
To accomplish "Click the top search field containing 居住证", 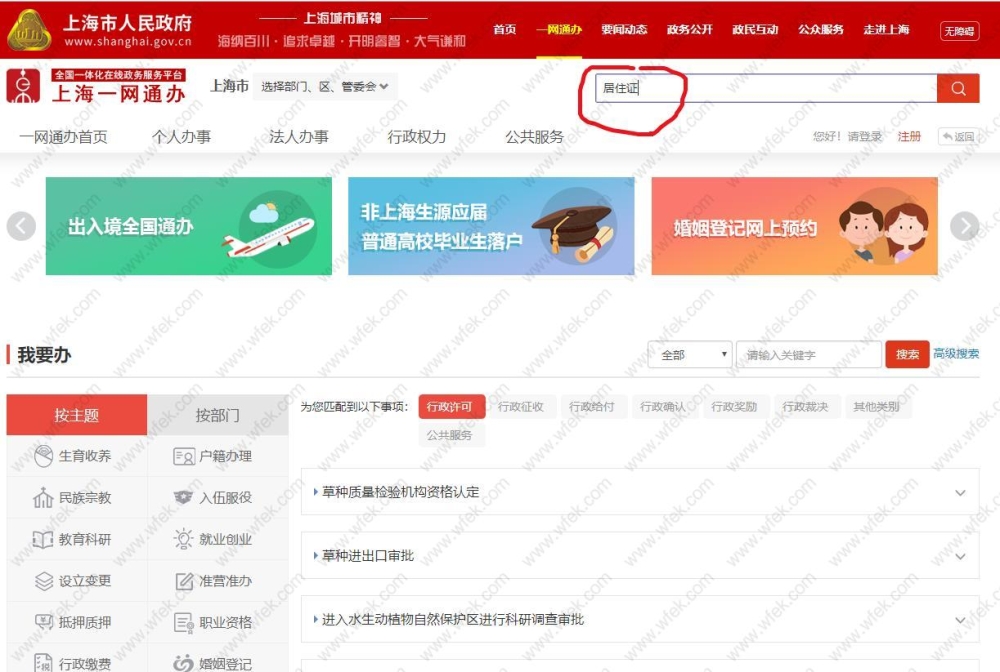I will coord(766,88).
